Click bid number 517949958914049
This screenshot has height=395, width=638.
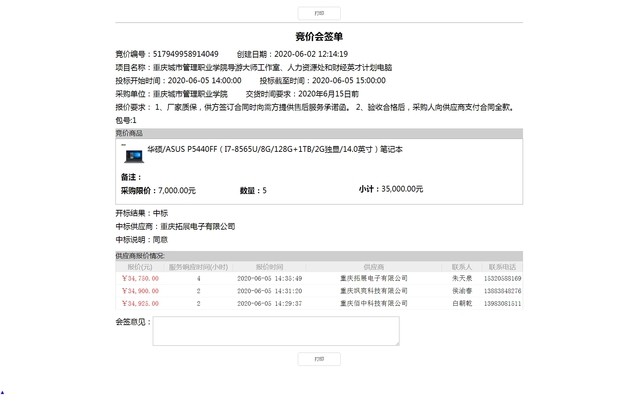(186, 54)
